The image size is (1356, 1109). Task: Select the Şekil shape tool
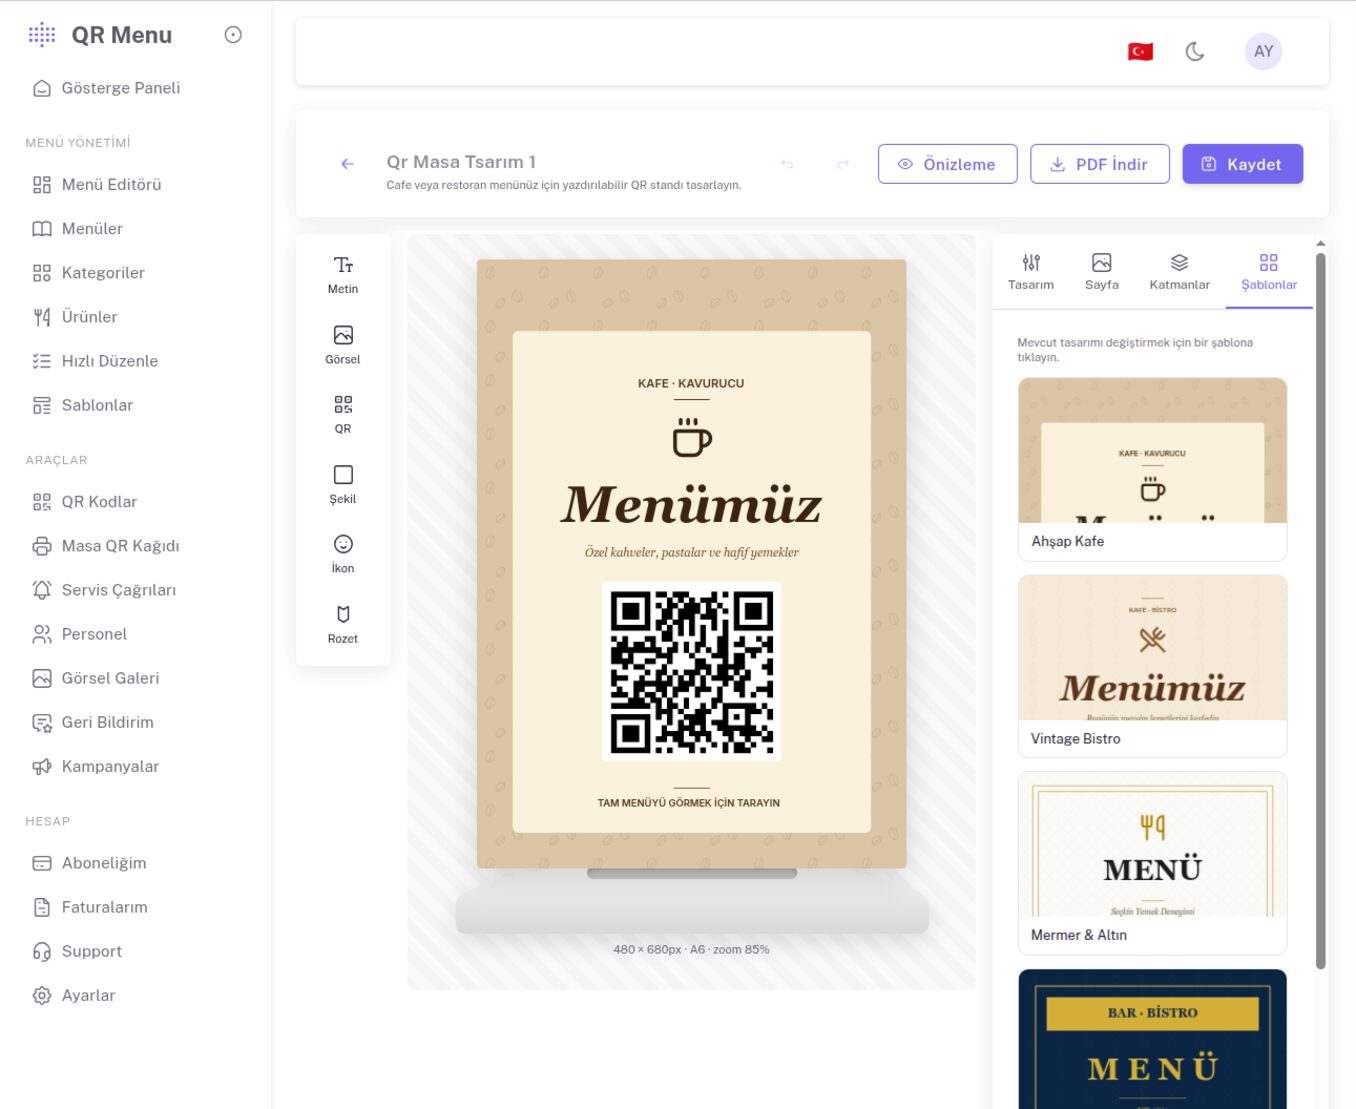[x=343, y=484]
